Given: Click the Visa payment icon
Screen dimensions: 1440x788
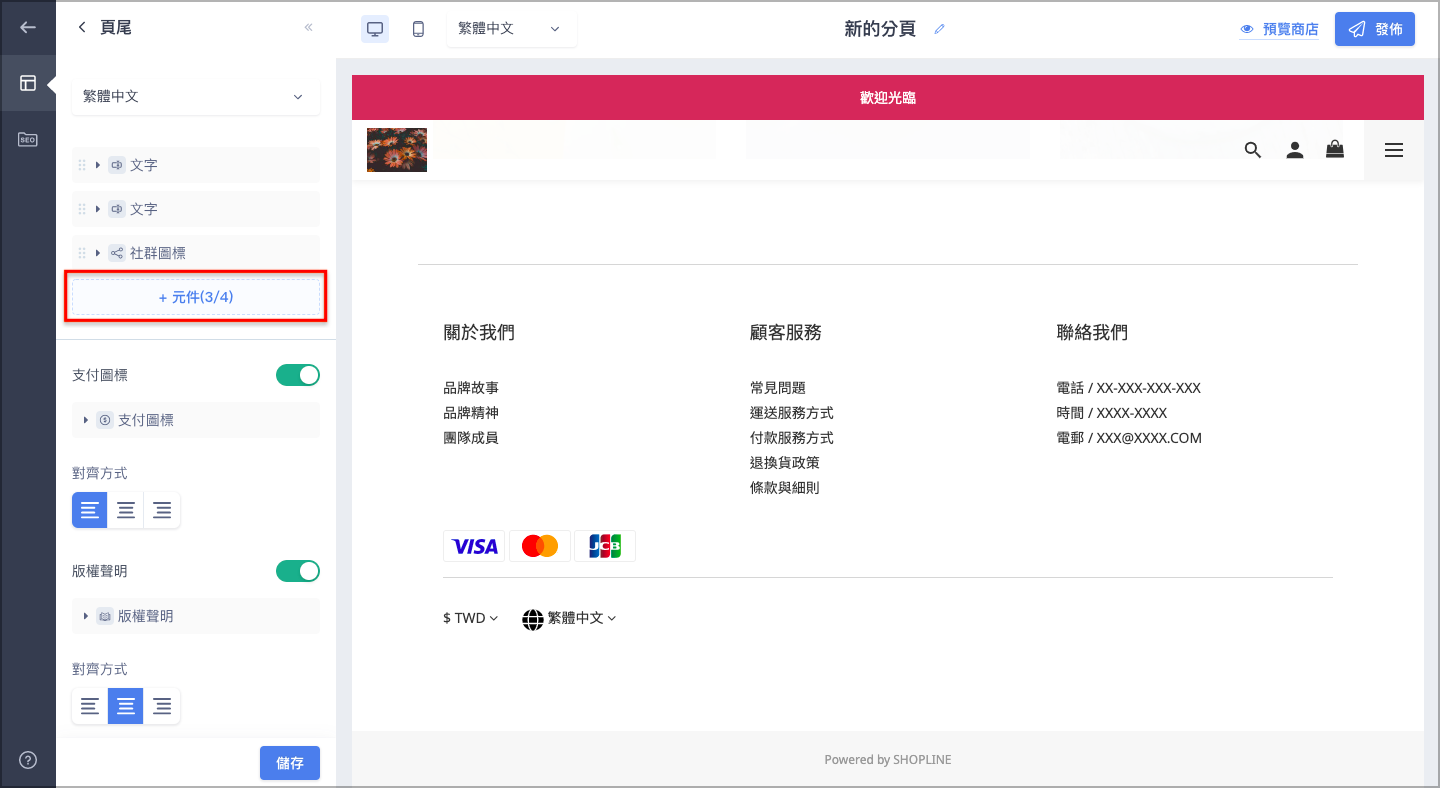Looking at the screenshot, I should click(474, 546).
